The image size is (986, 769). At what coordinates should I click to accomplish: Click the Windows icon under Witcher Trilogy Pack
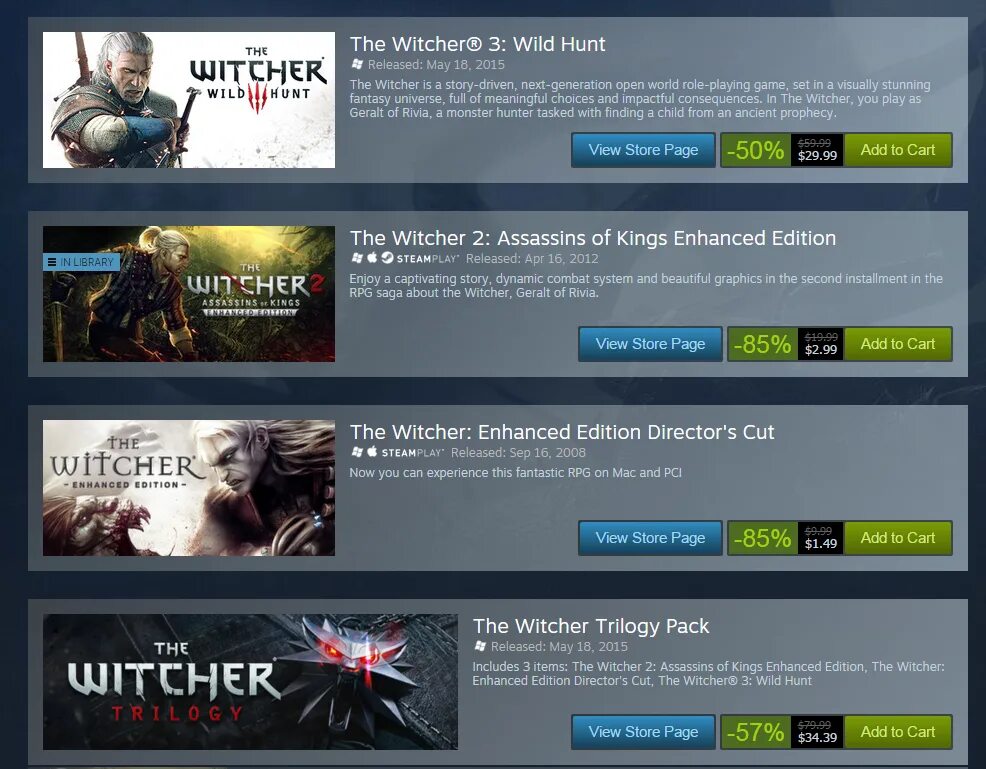click(x=480, y=646)
